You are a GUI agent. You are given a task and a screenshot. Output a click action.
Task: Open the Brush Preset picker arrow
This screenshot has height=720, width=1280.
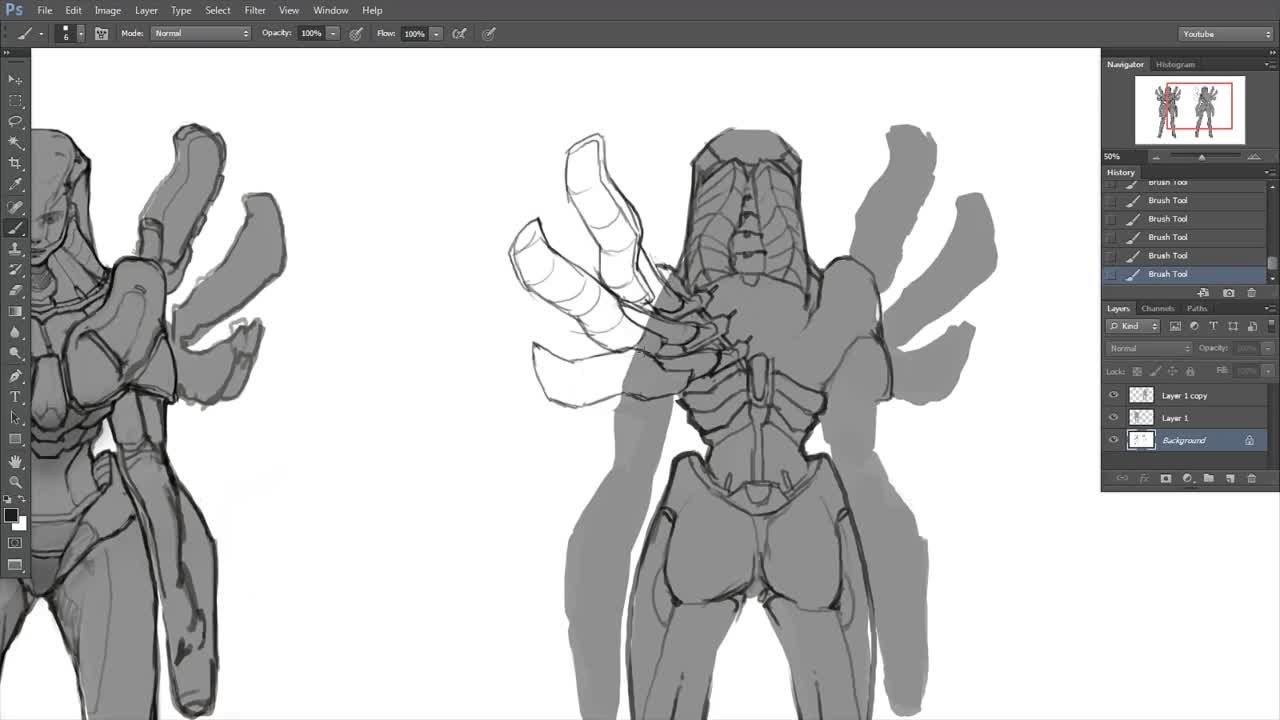[81, 33]
